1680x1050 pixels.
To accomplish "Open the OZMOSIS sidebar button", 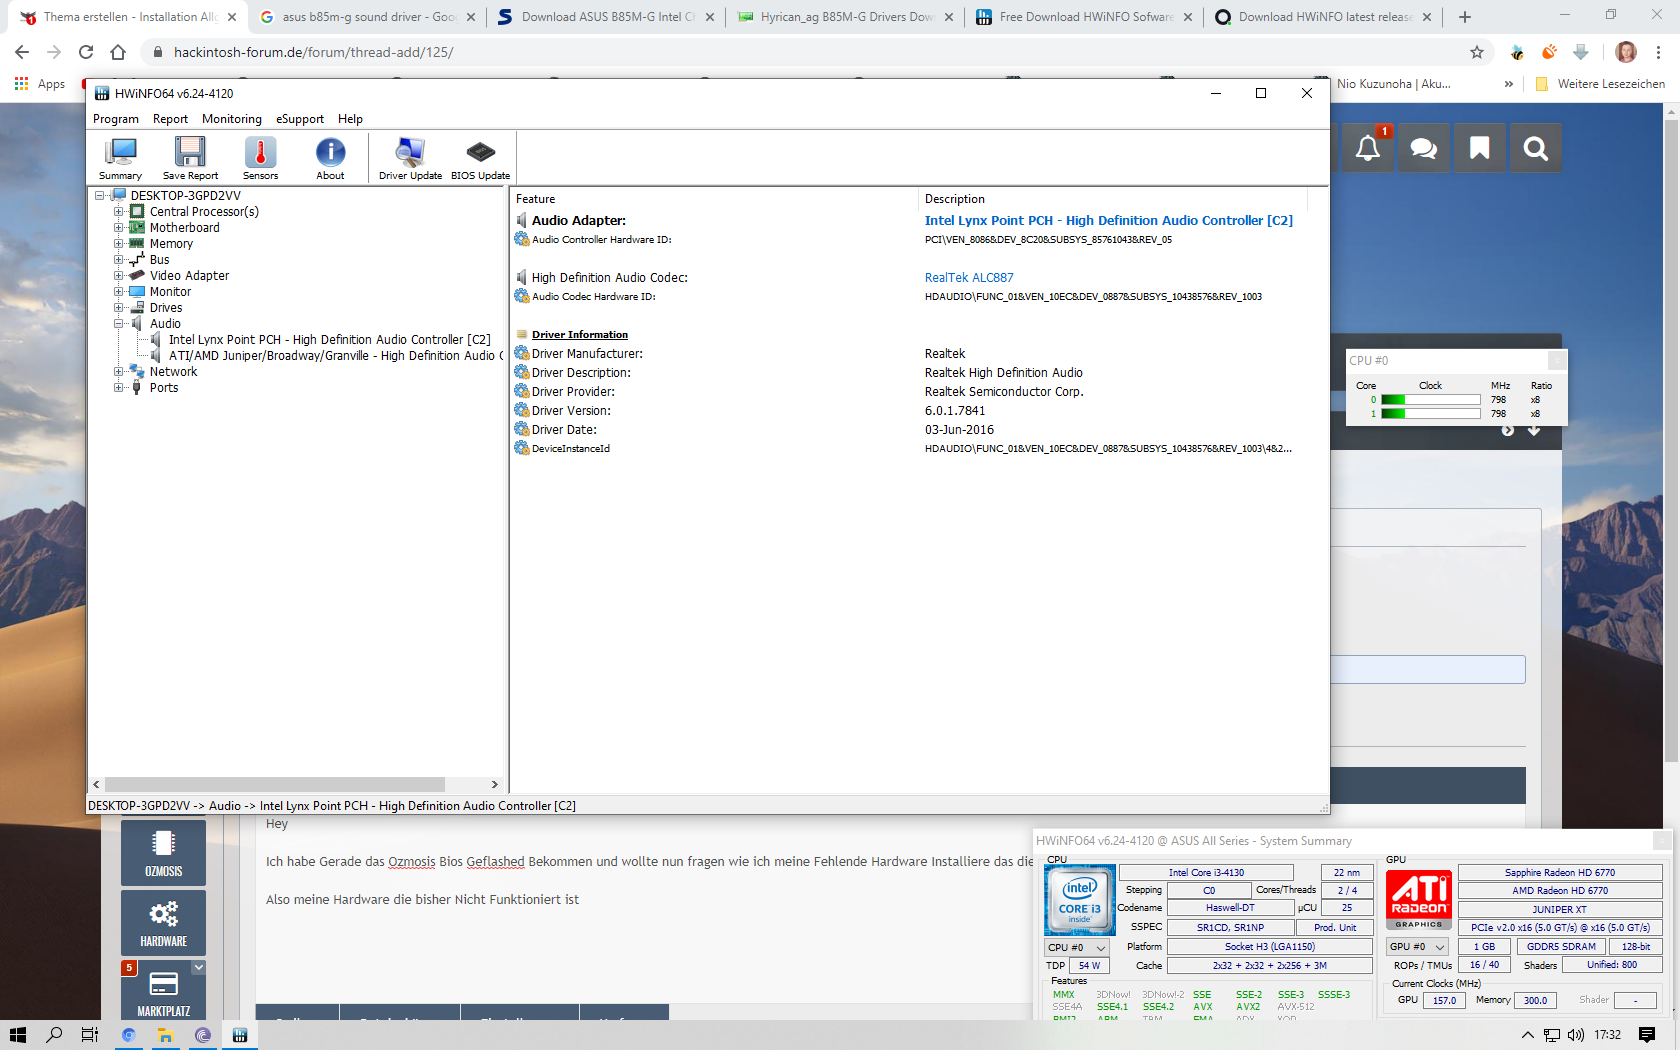I will pyautogui.click(x=163, y=852).
